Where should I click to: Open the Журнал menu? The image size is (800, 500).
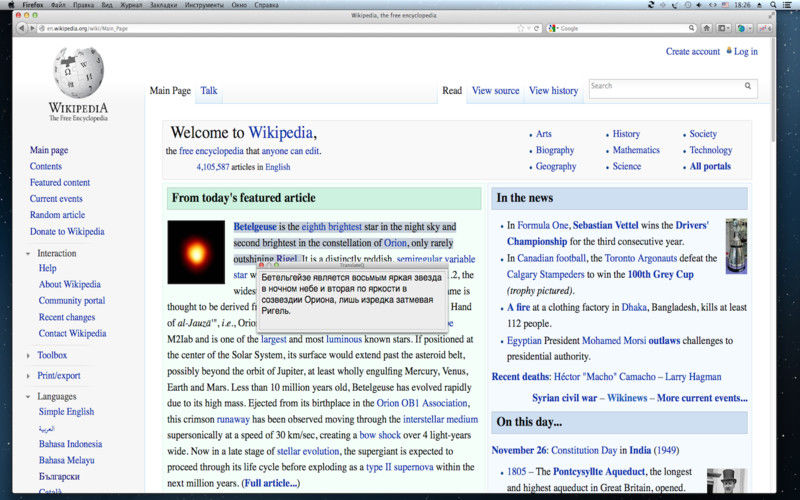(x=131, y=5)
